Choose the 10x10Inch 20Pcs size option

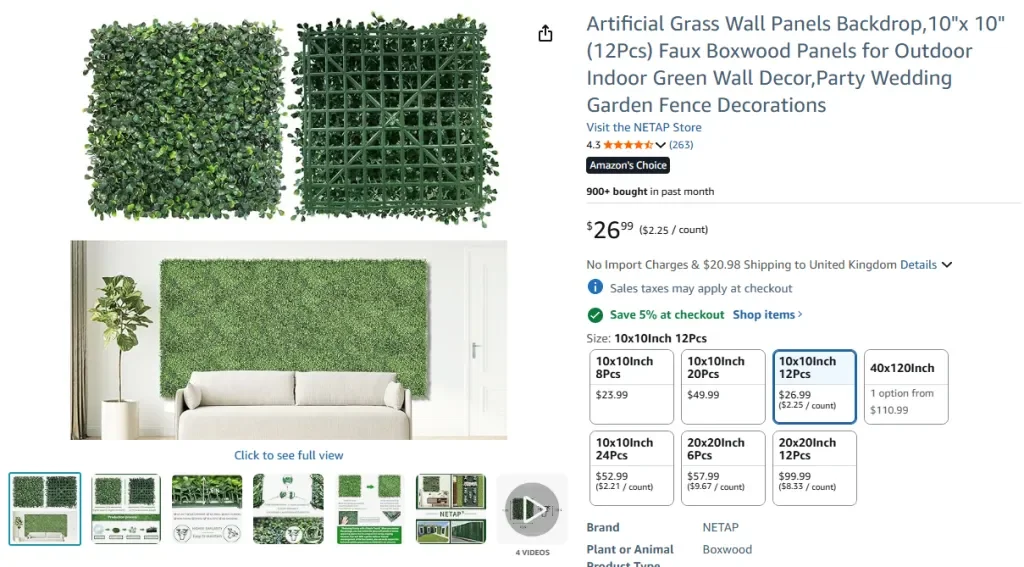tap(723, 386)
